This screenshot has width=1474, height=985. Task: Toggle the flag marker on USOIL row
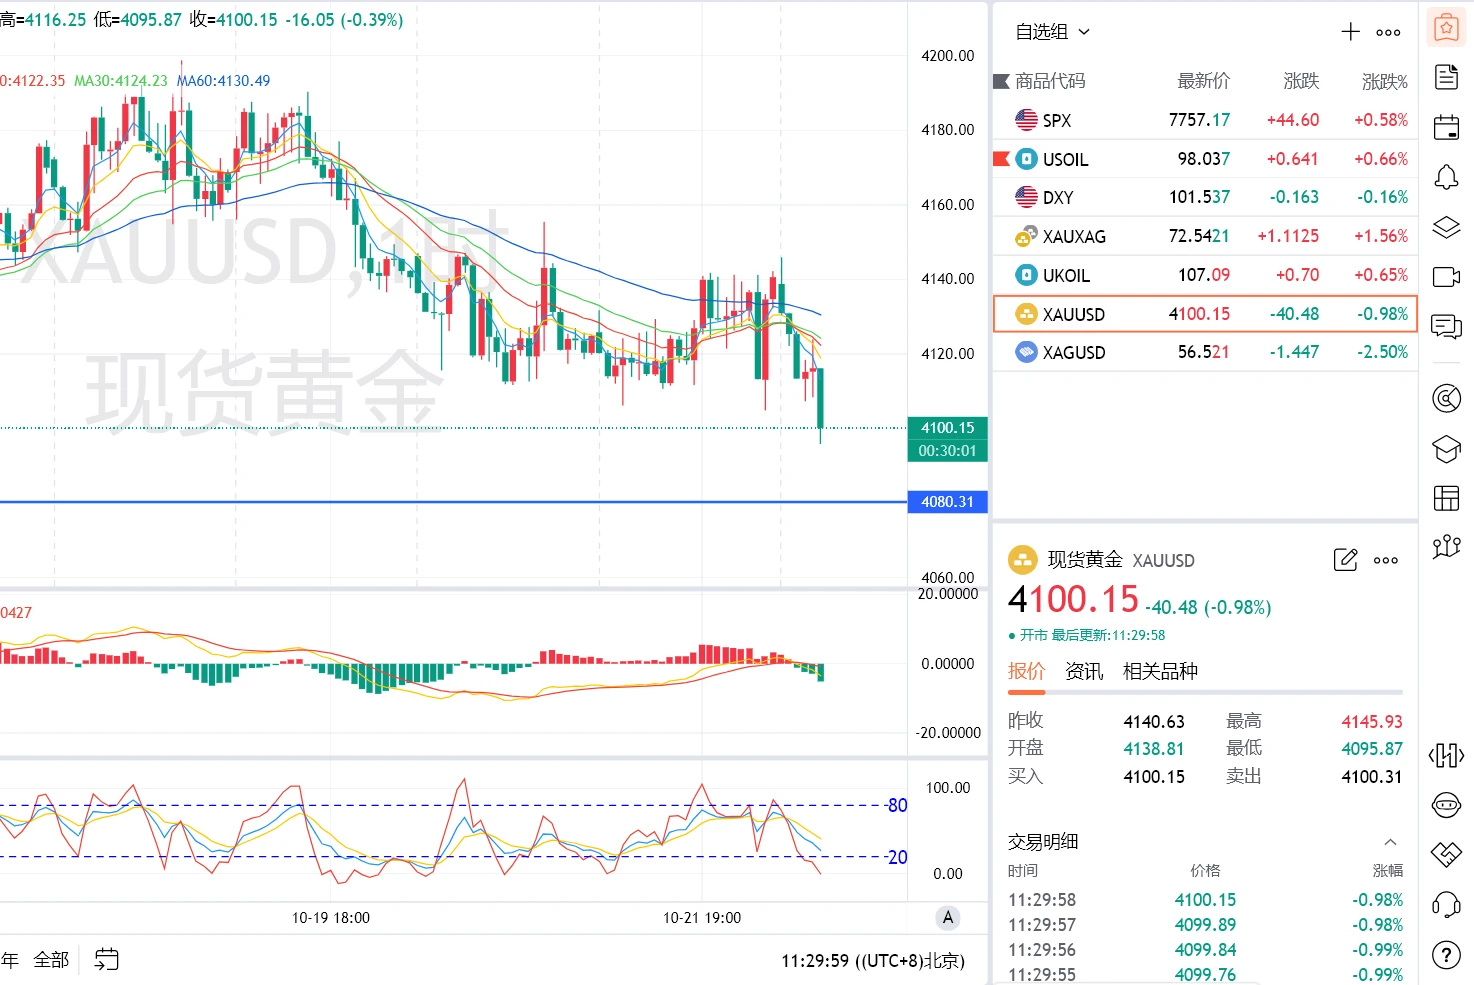[1001, 159]
